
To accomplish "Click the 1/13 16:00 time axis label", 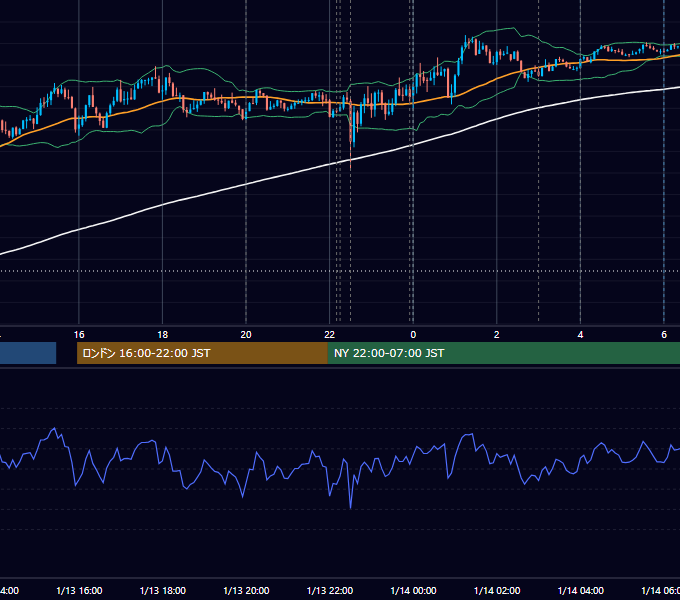I will [x=79, y=590].
